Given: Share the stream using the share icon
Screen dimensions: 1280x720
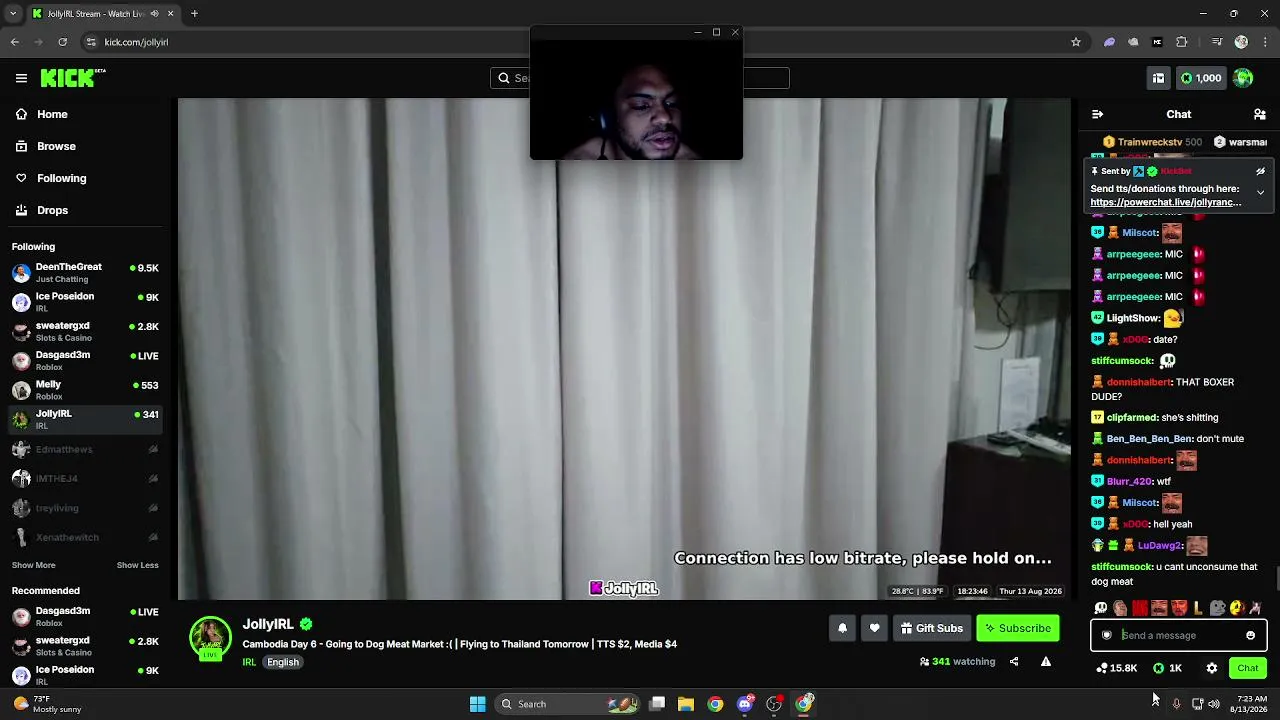Looking at the screenshot, I should pos(1013,661).
